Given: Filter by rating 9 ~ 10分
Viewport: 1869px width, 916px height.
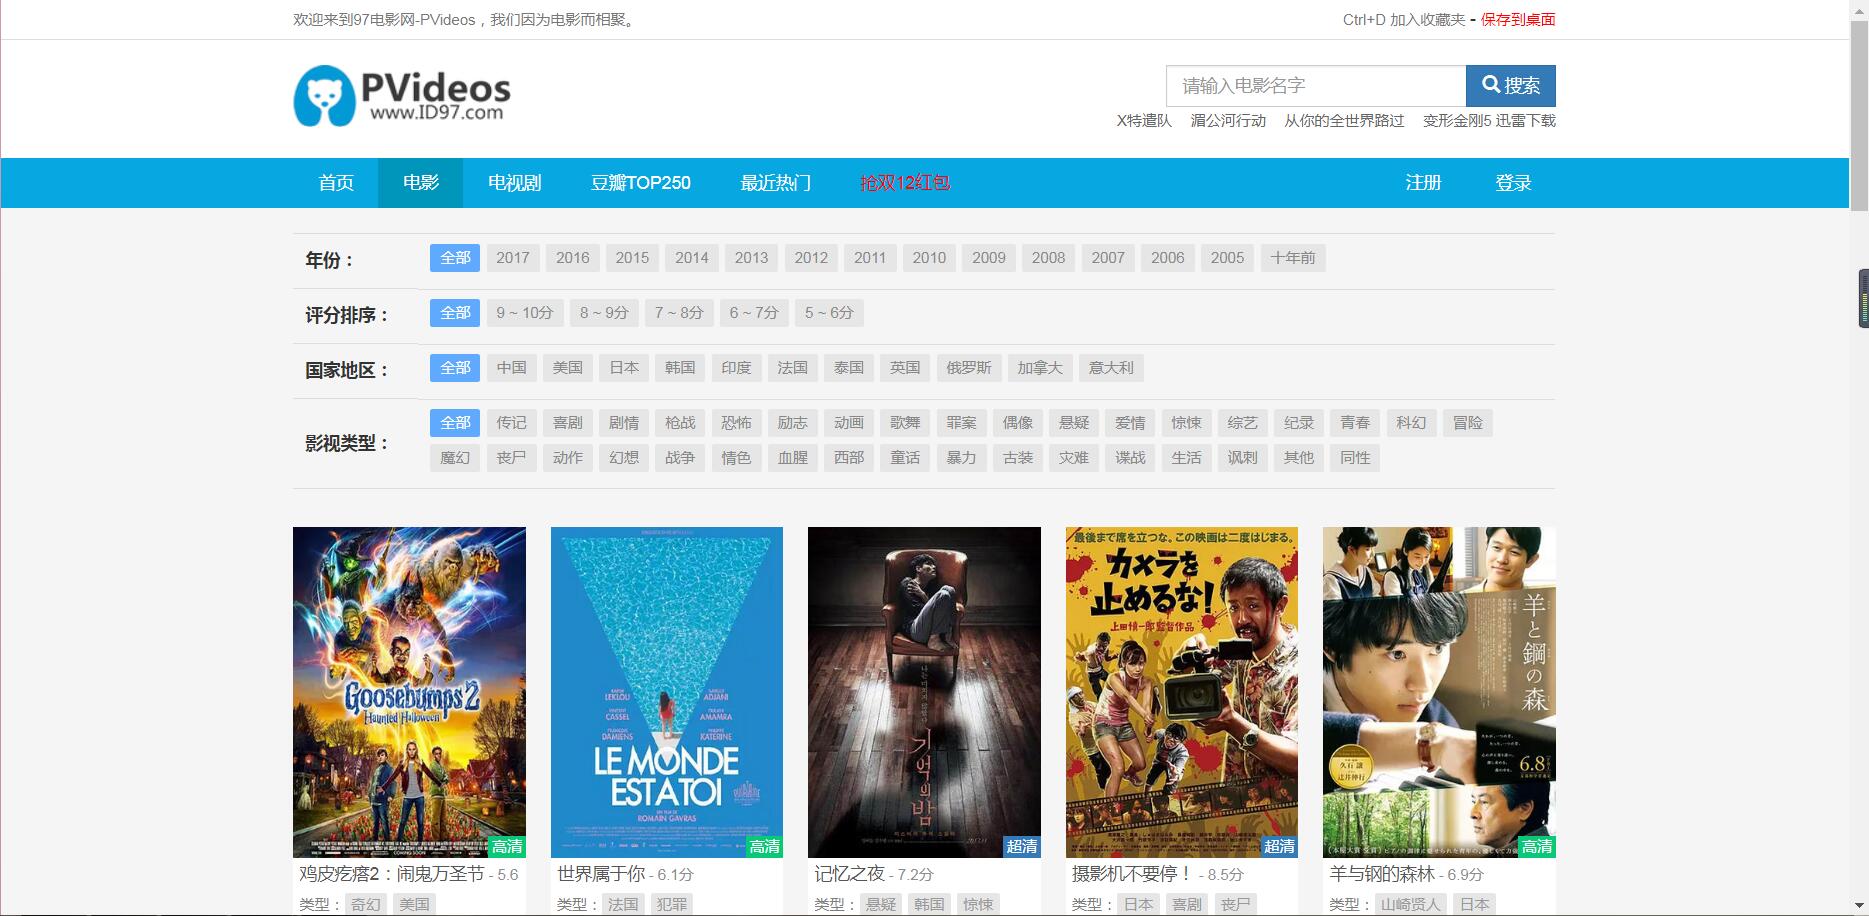Looking at the screenshot, I should pyautogui.click(x=525, y=313).
